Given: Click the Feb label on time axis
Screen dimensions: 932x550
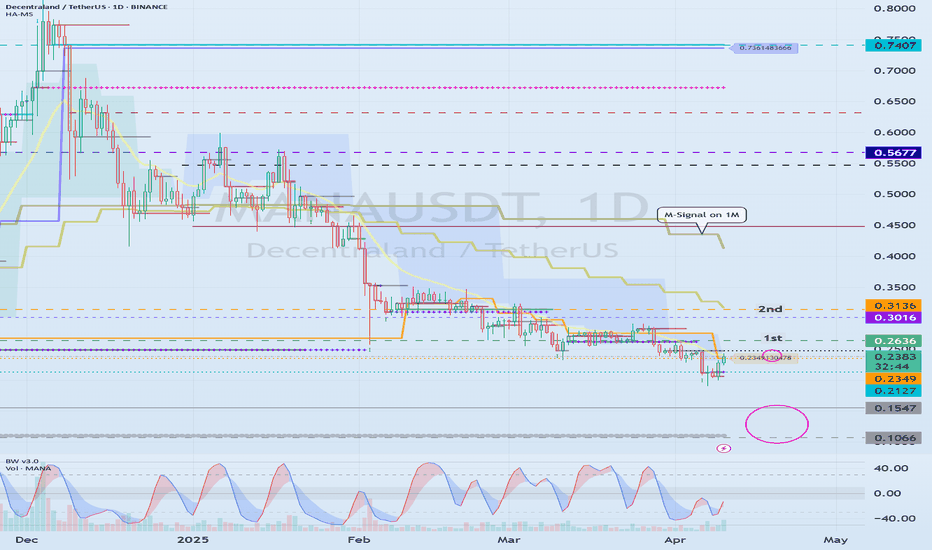Looking at the screenshot, I should (x=359, y=540).
